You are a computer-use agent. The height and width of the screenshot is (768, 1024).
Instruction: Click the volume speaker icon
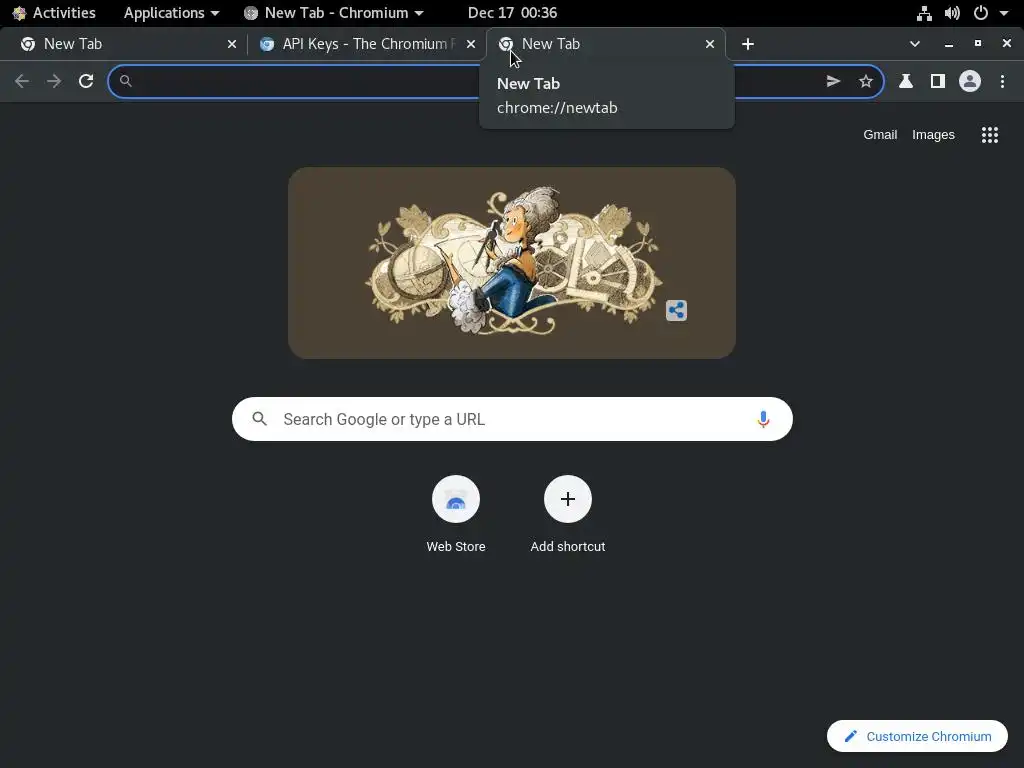pos(952,13)
